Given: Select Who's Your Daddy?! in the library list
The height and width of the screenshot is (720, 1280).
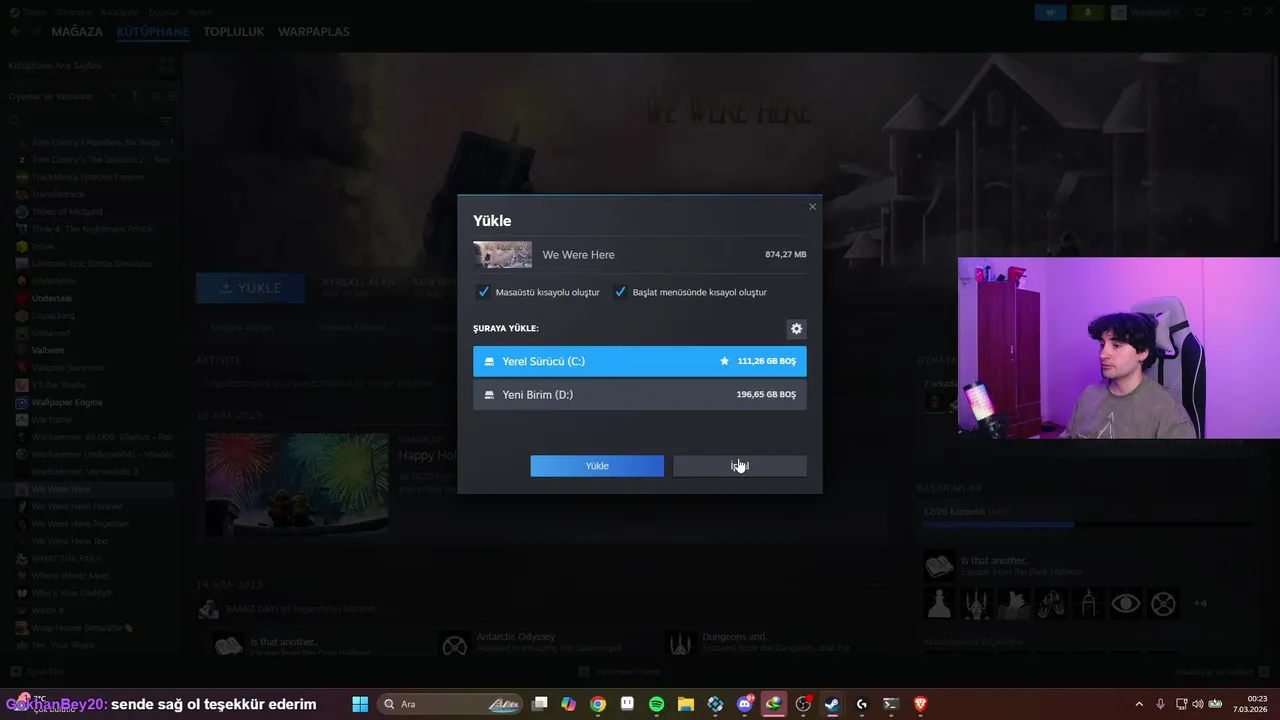Looking at the screenshot, I should pos(72,593).
